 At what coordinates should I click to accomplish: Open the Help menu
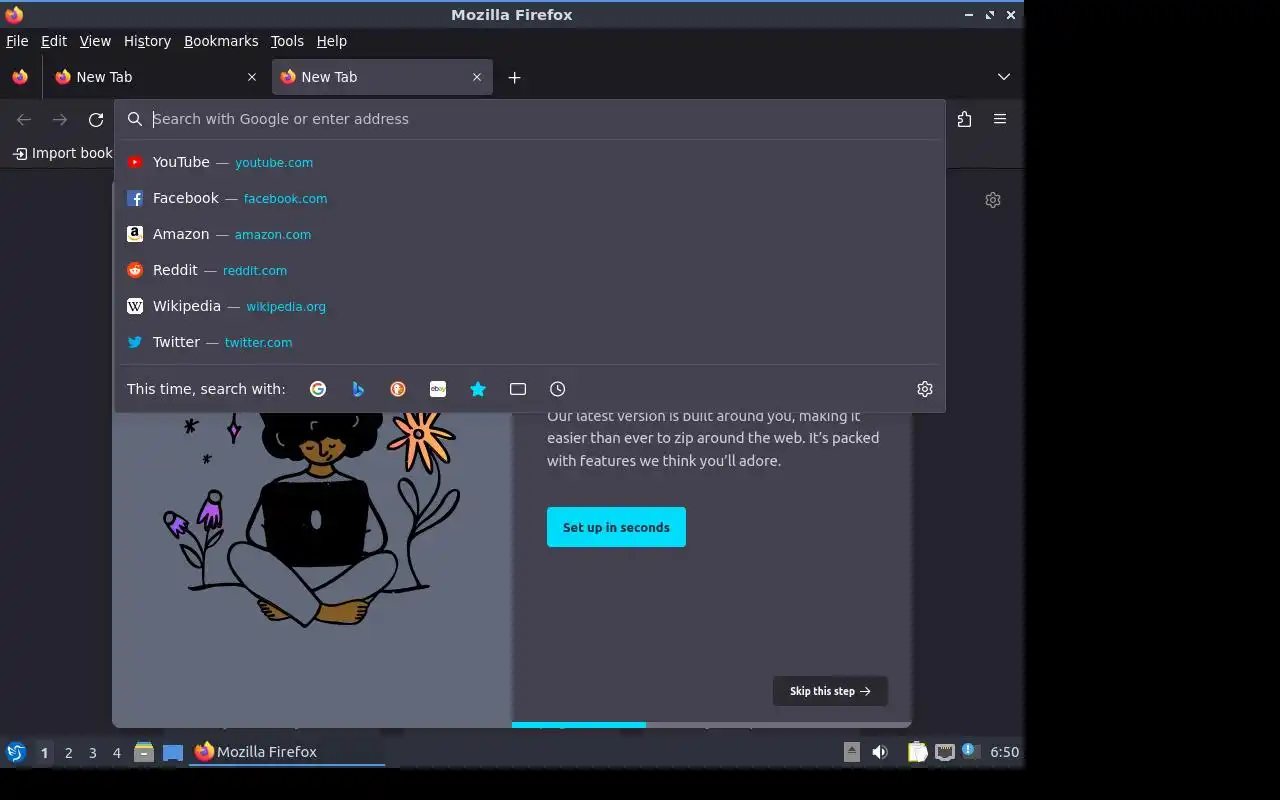332,41
